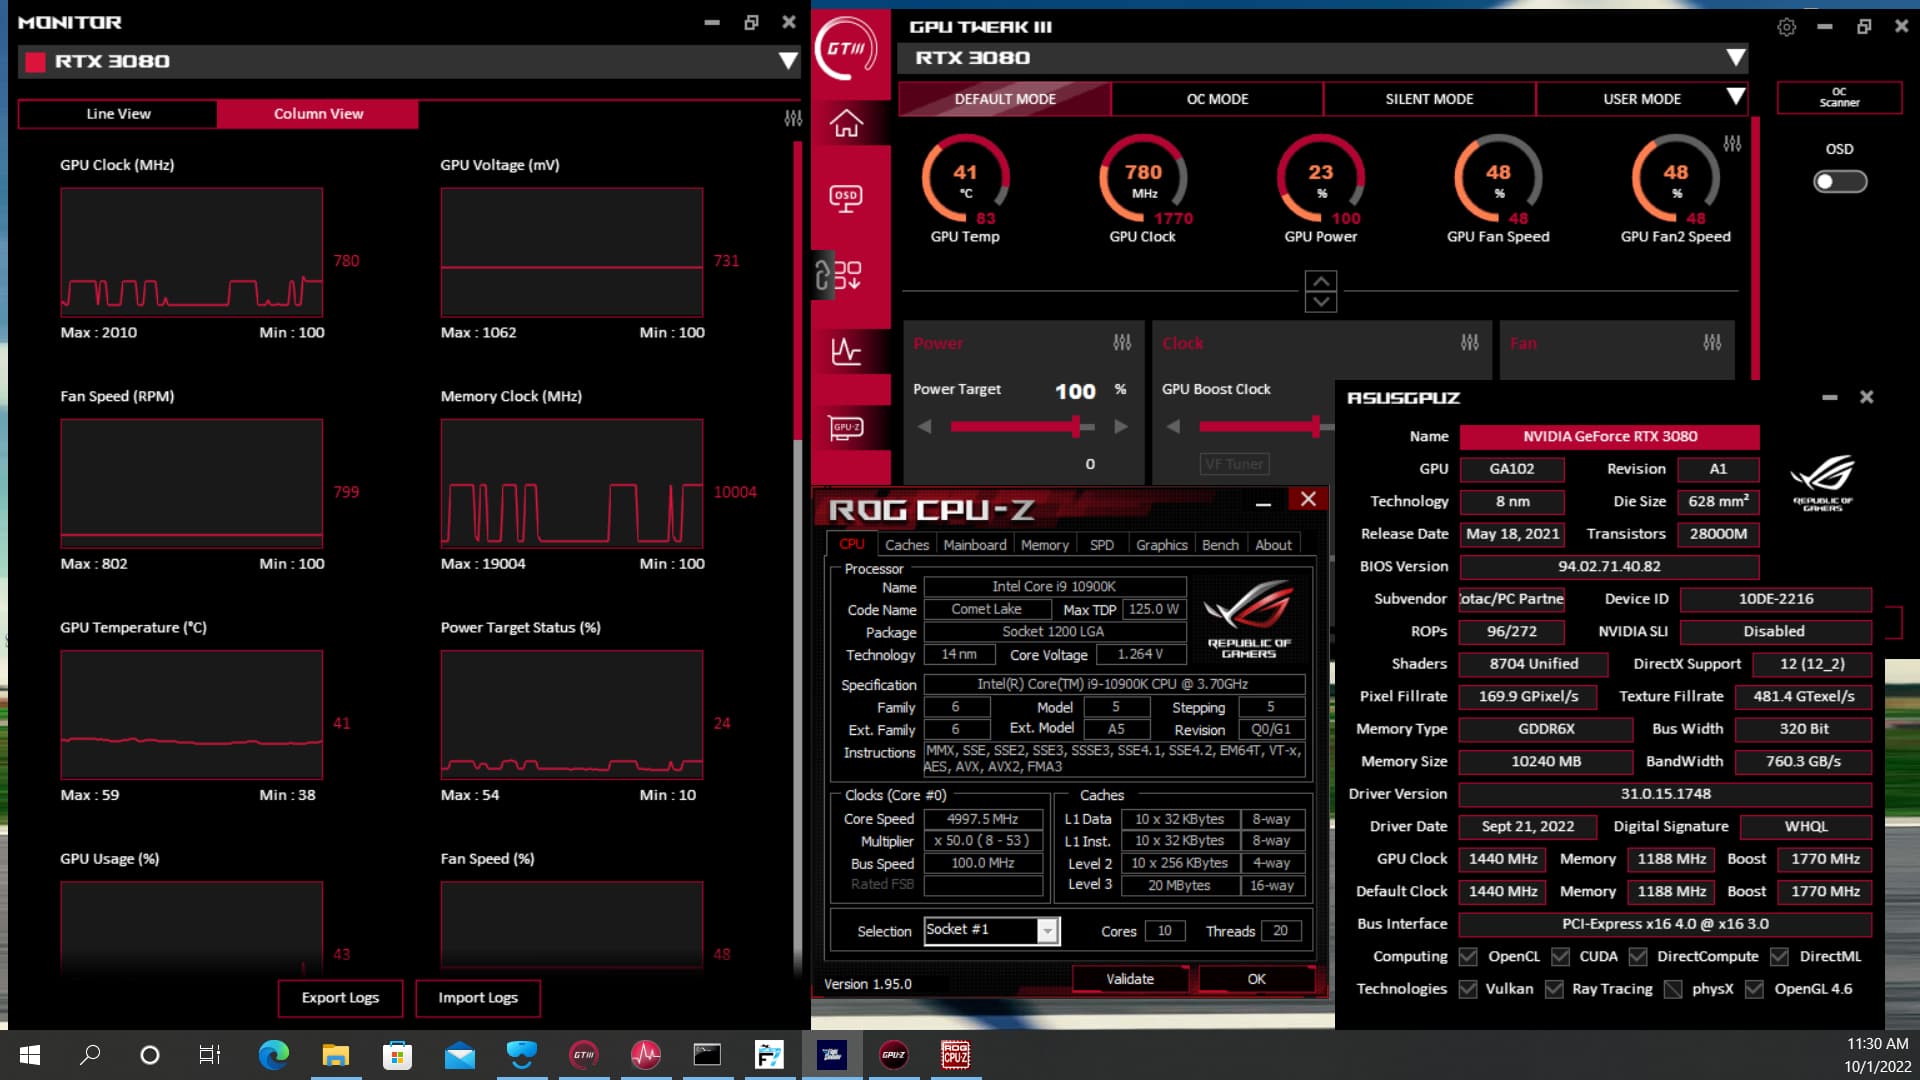Viewport: 1920px width, 1080px height.
Task: Adjust the GPU Boost Clock slider handle
Action: pos(1315,427)
